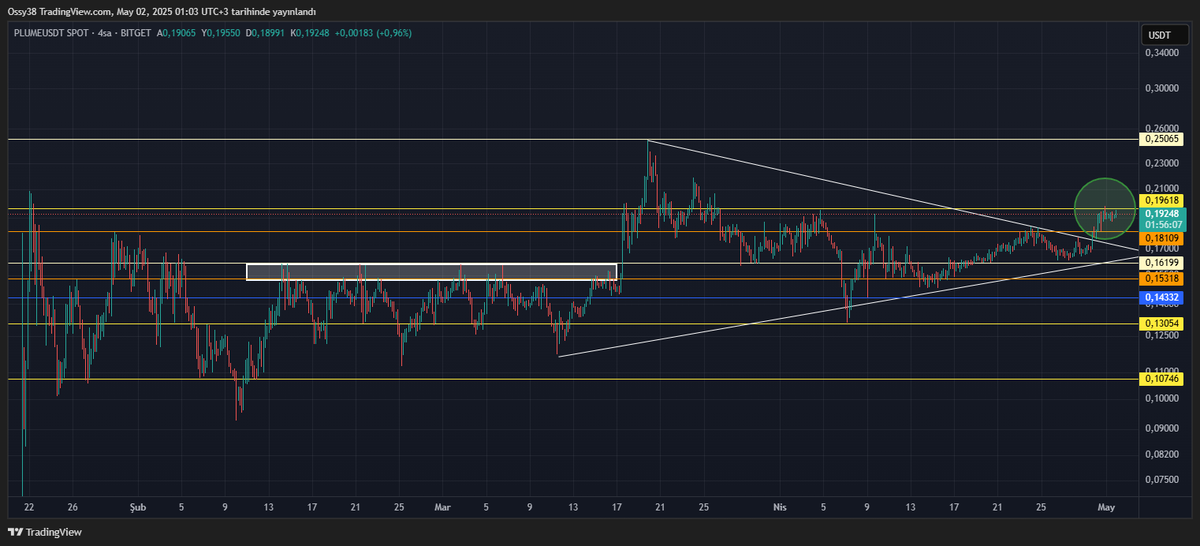Viewport: 1200px width, 546px height.
Task: Click the Ossy38 publisher name in header
Action: (22, 11)
